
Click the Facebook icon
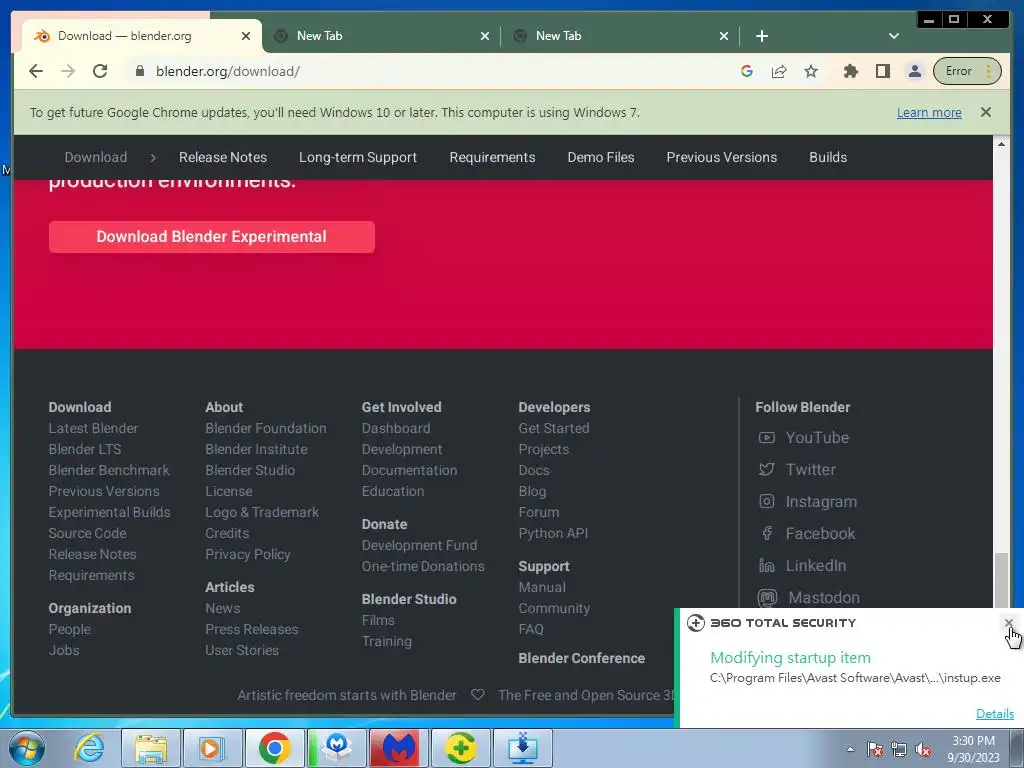coord(767,534)
